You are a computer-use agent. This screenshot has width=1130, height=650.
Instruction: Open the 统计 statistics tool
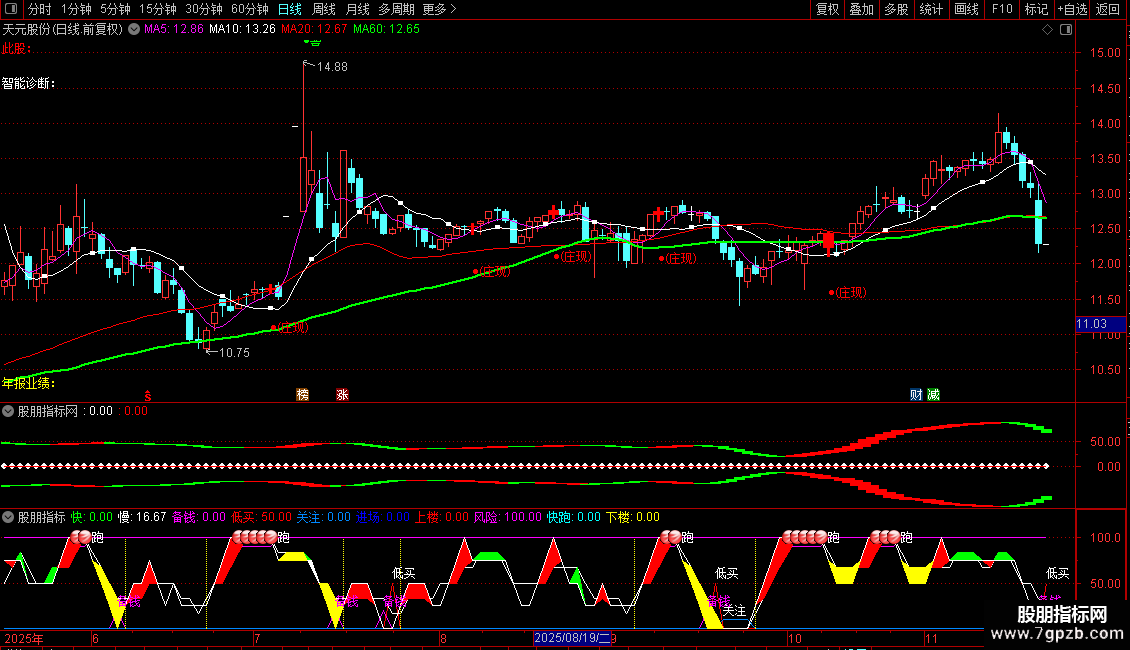click(931, 9)
